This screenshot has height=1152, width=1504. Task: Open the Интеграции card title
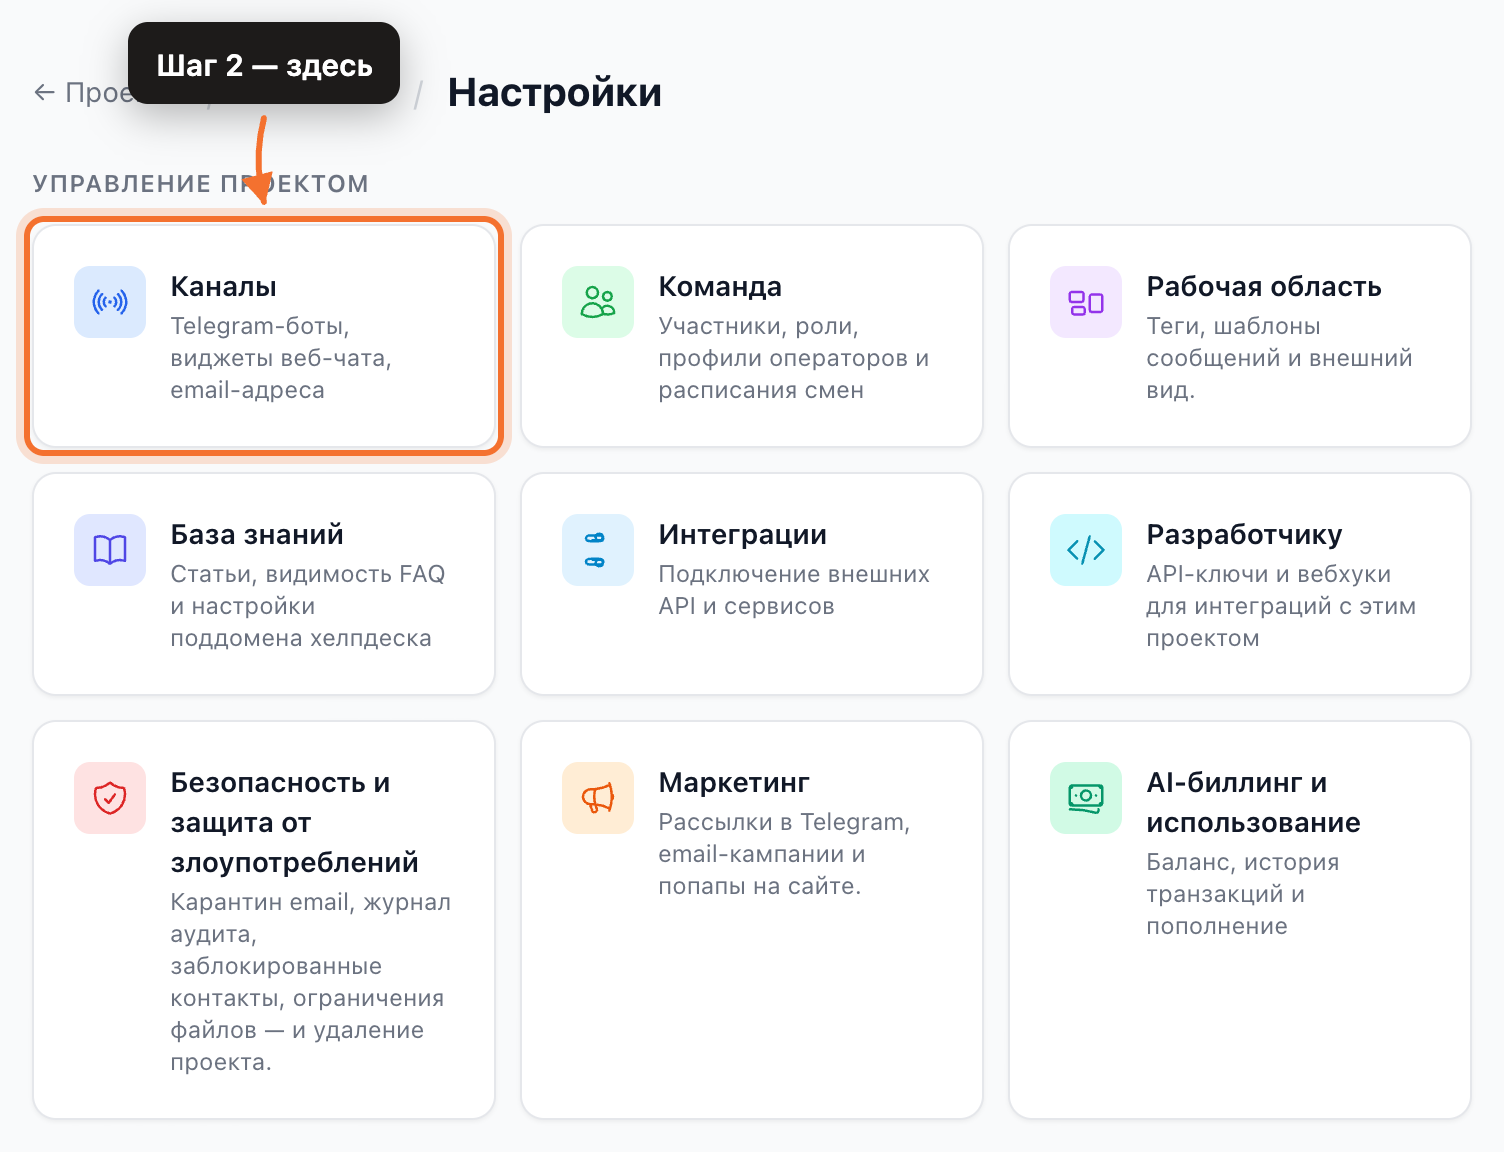[742, 534]
